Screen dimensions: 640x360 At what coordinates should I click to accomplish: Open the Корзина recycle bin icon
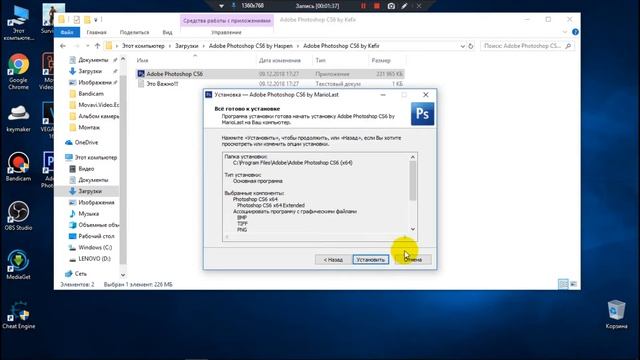[x=616, y=314]
